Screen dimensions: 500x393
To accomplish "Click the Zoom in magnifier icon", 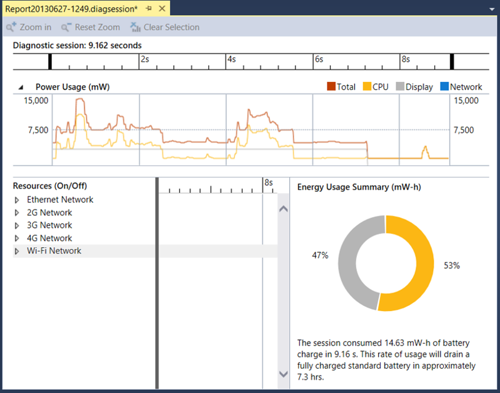I will coord(11,27).
